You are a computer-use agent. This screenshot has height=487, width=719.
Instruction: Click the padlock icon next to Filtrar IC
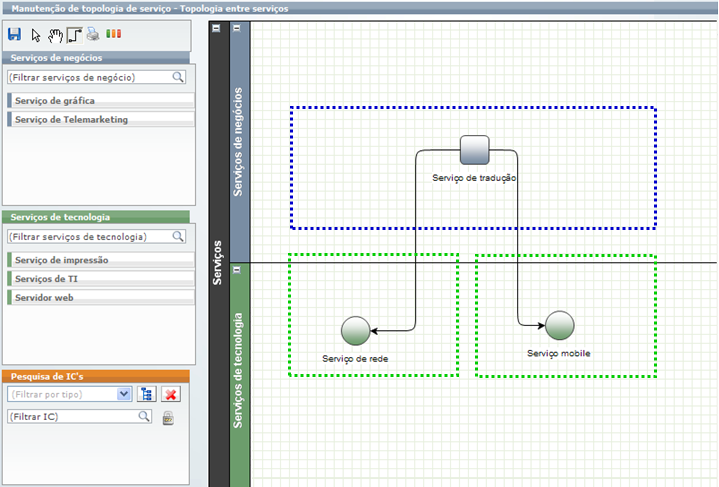click(168, 418)
